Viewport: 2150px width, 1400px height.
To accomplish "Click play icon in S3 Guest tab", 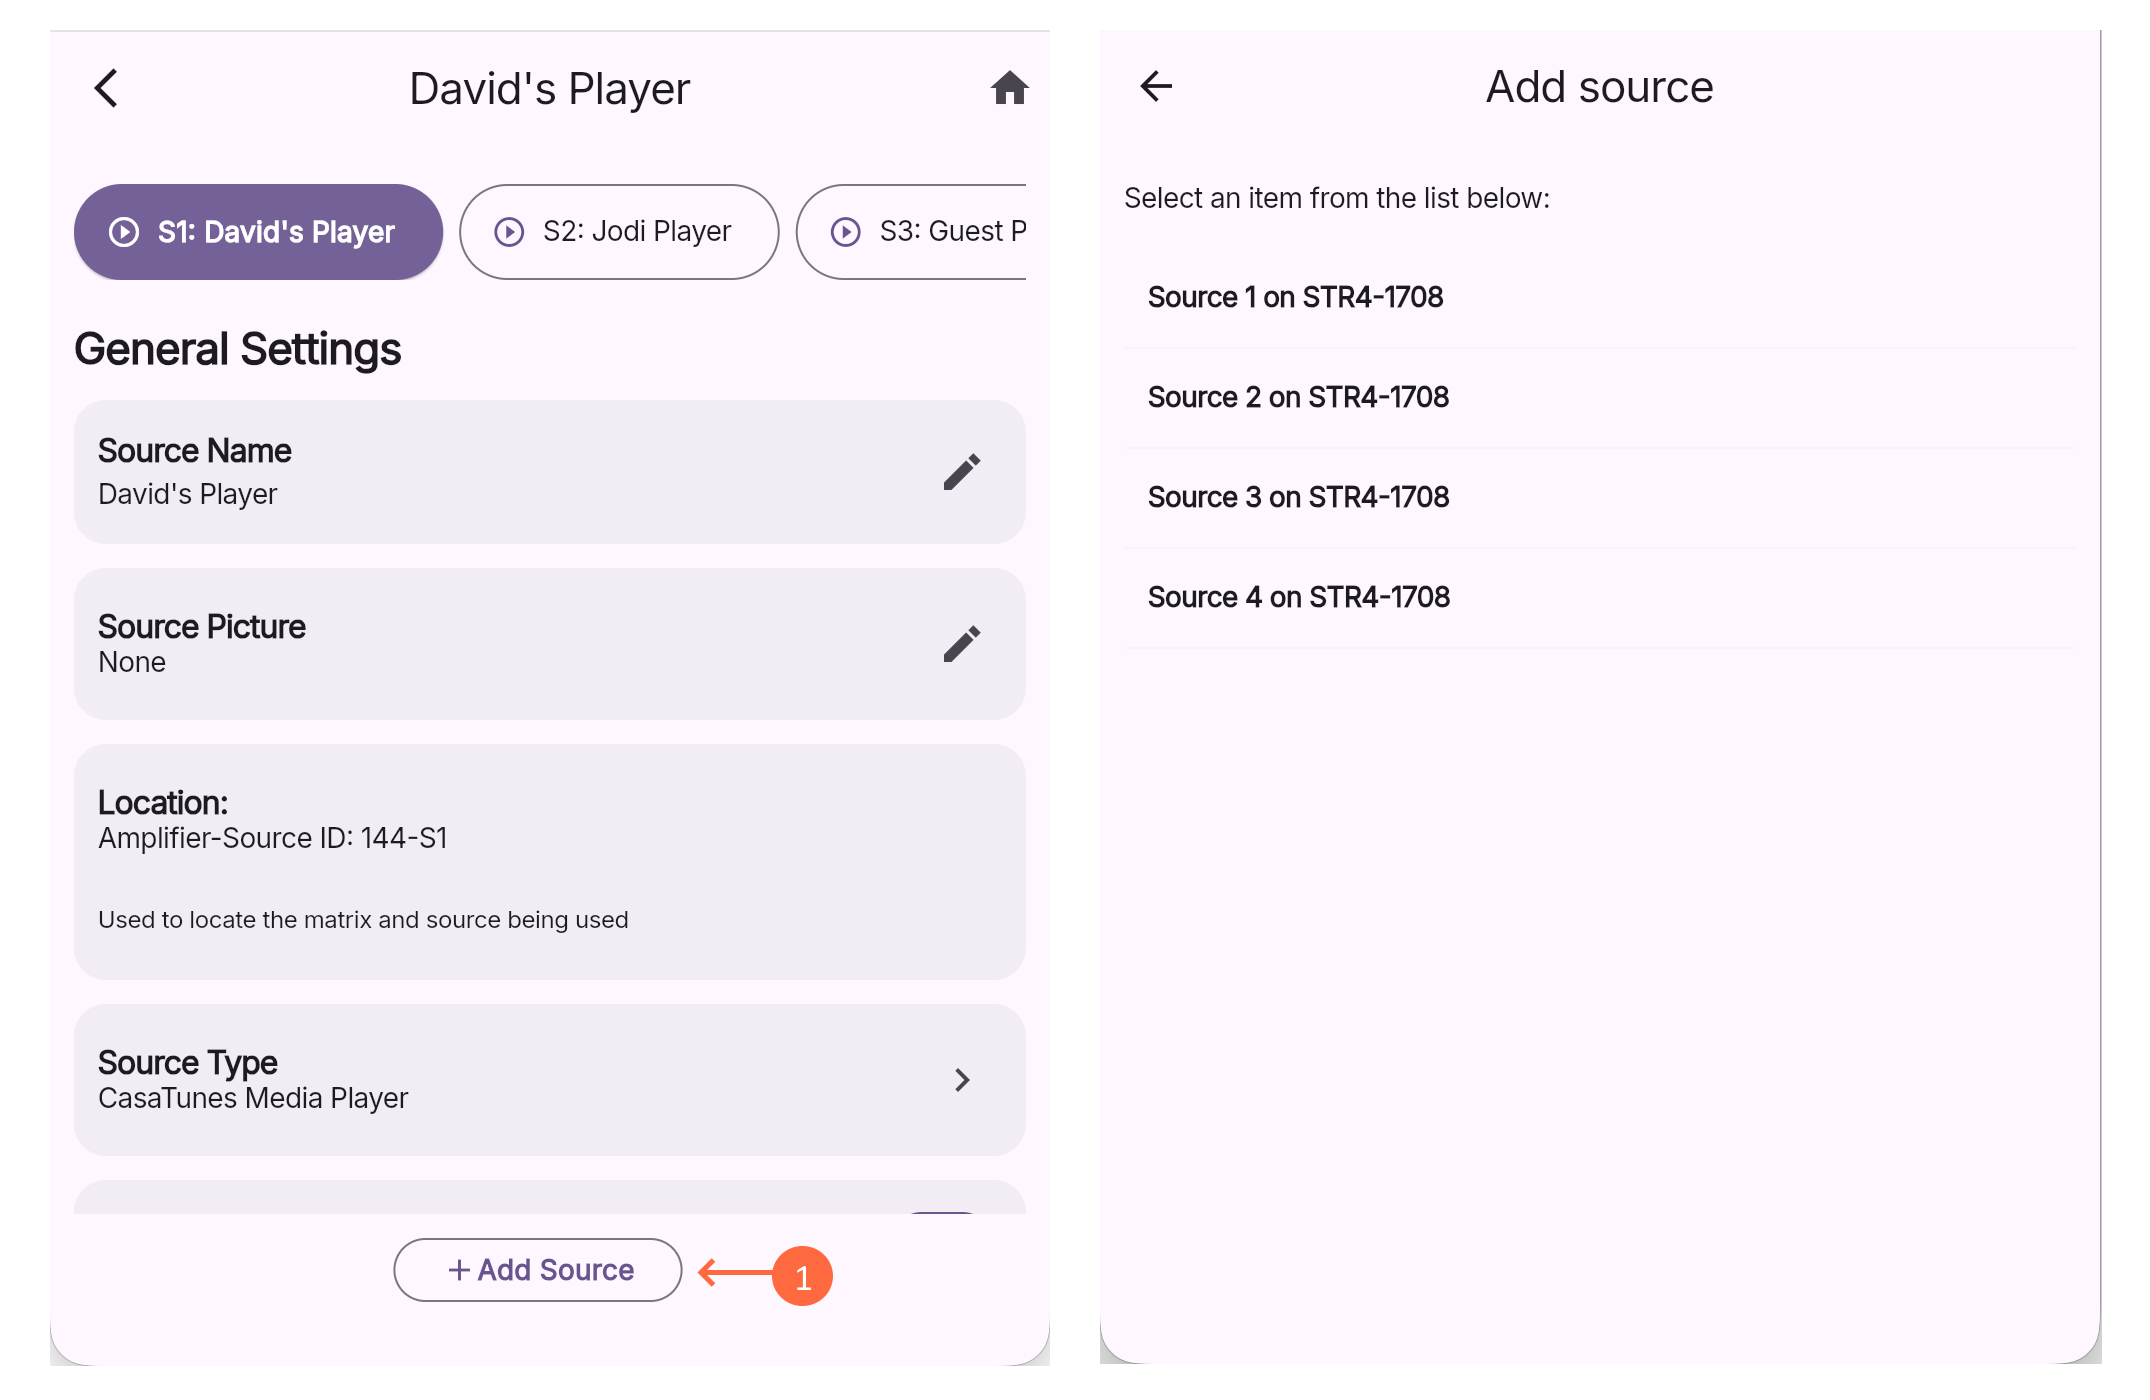I will point(846,232).
